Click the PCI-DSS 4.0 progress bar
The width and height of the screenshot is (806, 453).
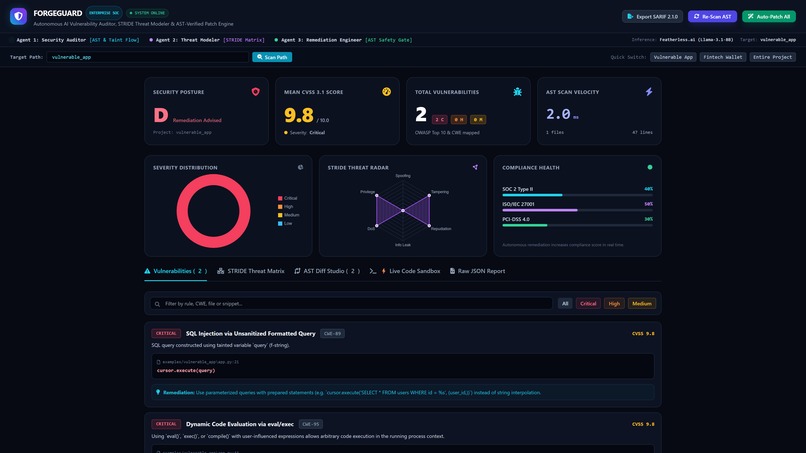tap(577, 225)
